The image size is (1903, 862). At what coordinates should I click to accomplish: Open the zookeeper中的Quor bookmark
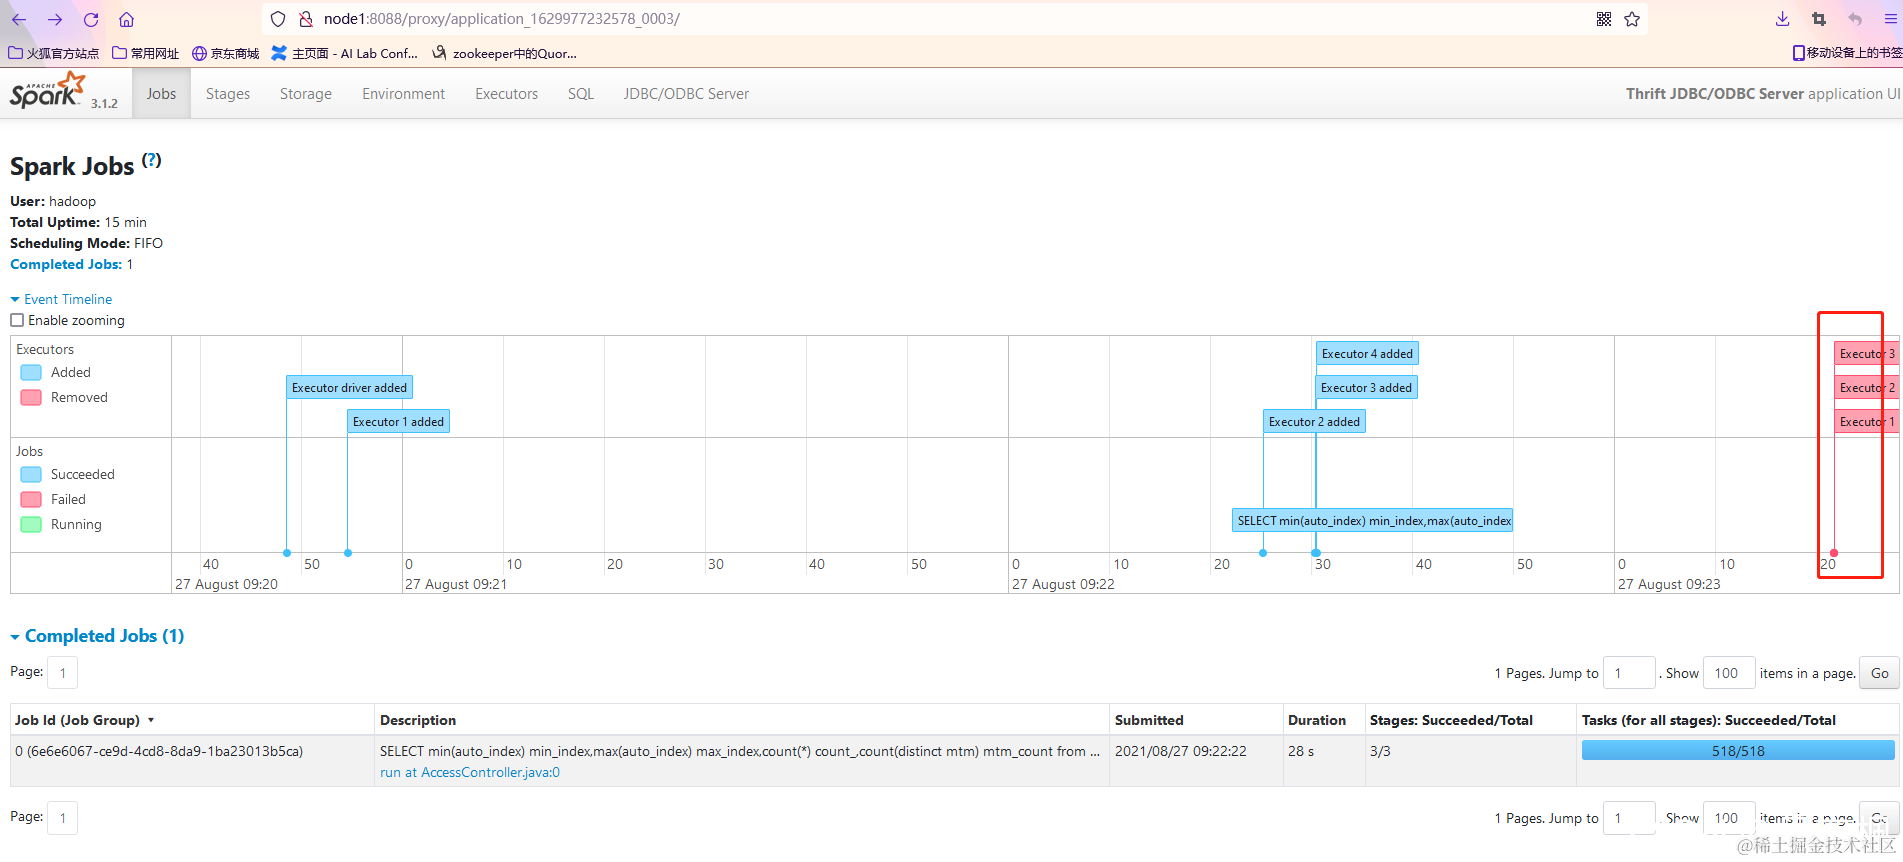505,53
